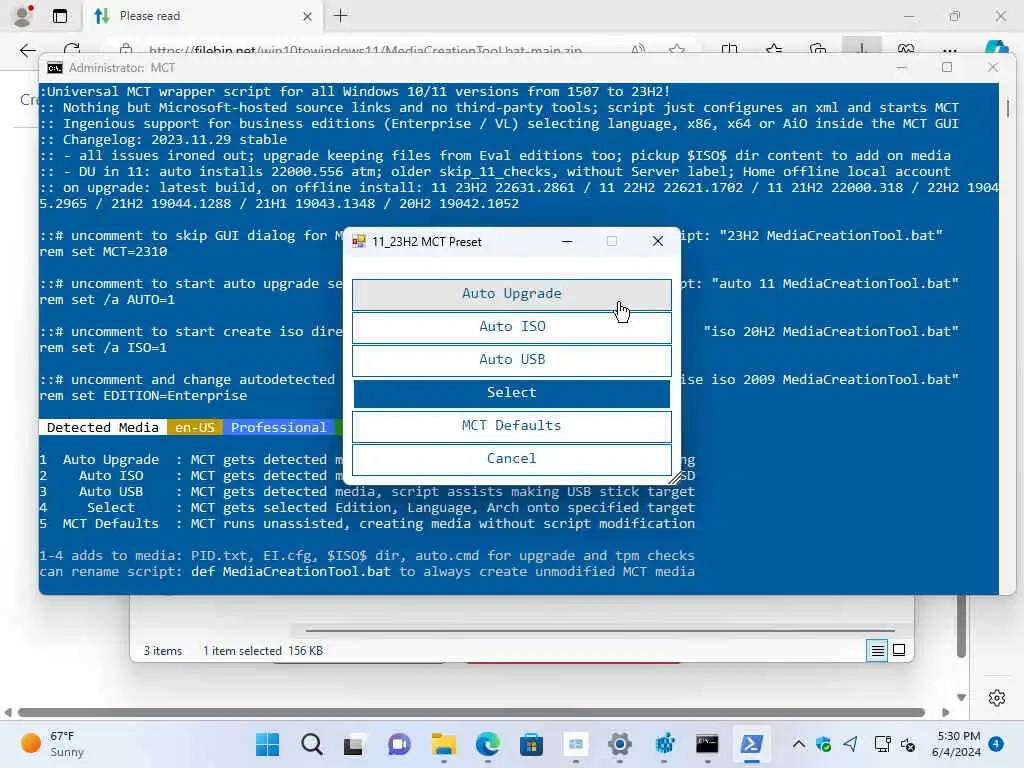1024x768 pixels.
Task: Open the location tray icon
Action: [x=850, y=744]
